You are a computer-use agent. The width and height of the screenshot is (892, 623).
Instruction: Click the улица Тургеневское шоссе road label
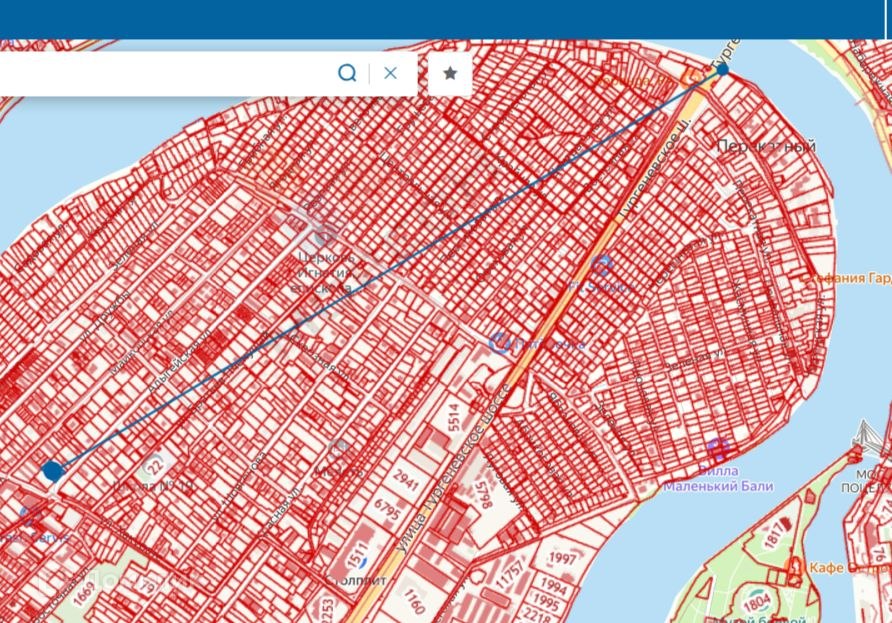pyautogui.click(x=453, y=469)
